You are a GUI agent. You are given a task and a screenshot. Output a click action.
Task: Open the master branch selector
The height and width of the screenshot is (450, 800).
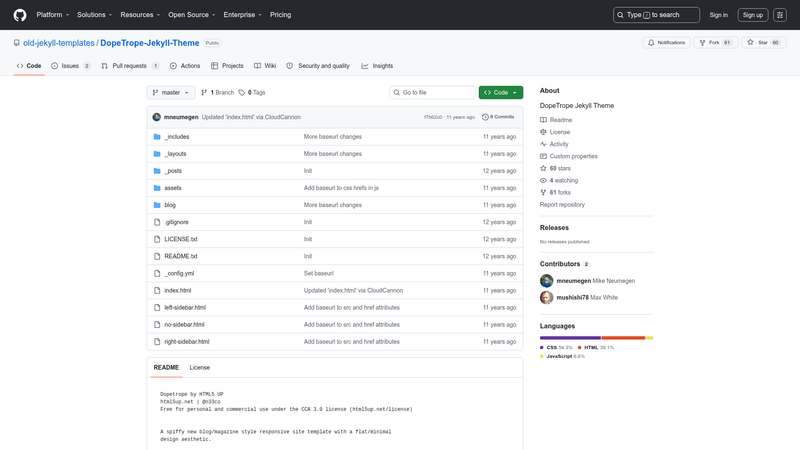click(x=171, y=92)
